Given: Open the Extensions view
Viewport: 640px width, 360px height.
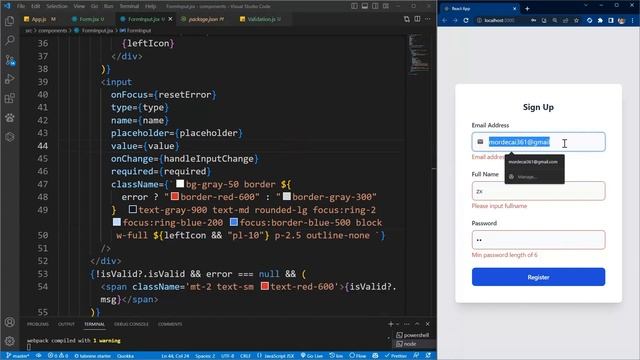Looking at the screenshot, I should tap(10, 98).
